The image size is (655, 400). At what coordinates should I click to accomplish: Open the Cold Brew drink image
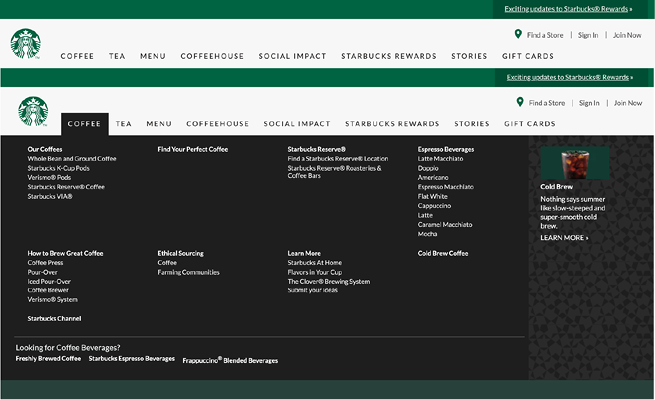coord(575,163)
